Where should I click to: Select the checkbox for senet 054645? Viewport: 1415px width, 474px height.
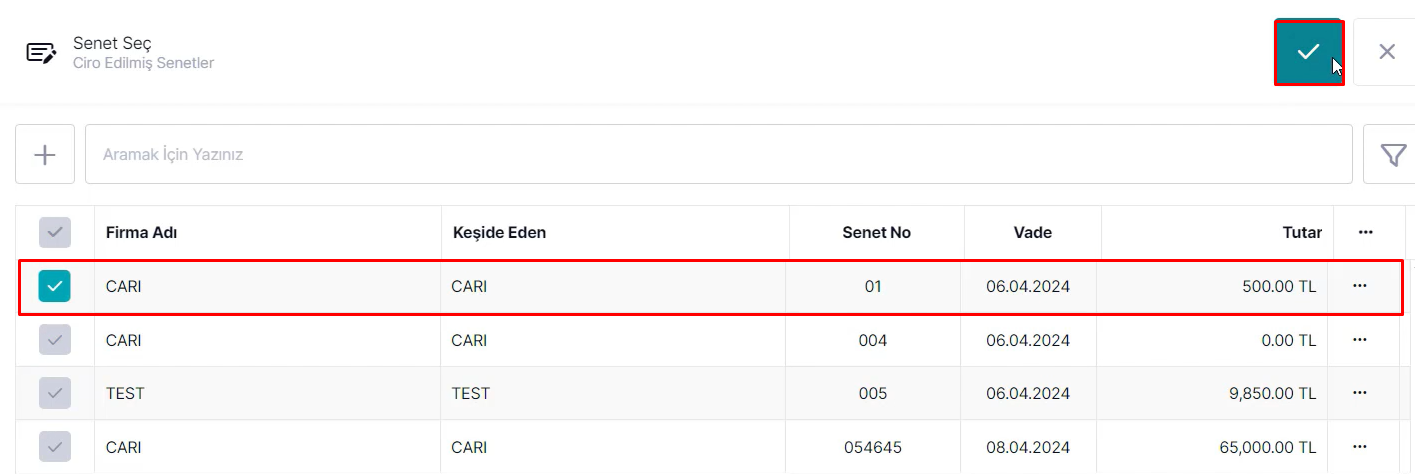click(55, 446)
